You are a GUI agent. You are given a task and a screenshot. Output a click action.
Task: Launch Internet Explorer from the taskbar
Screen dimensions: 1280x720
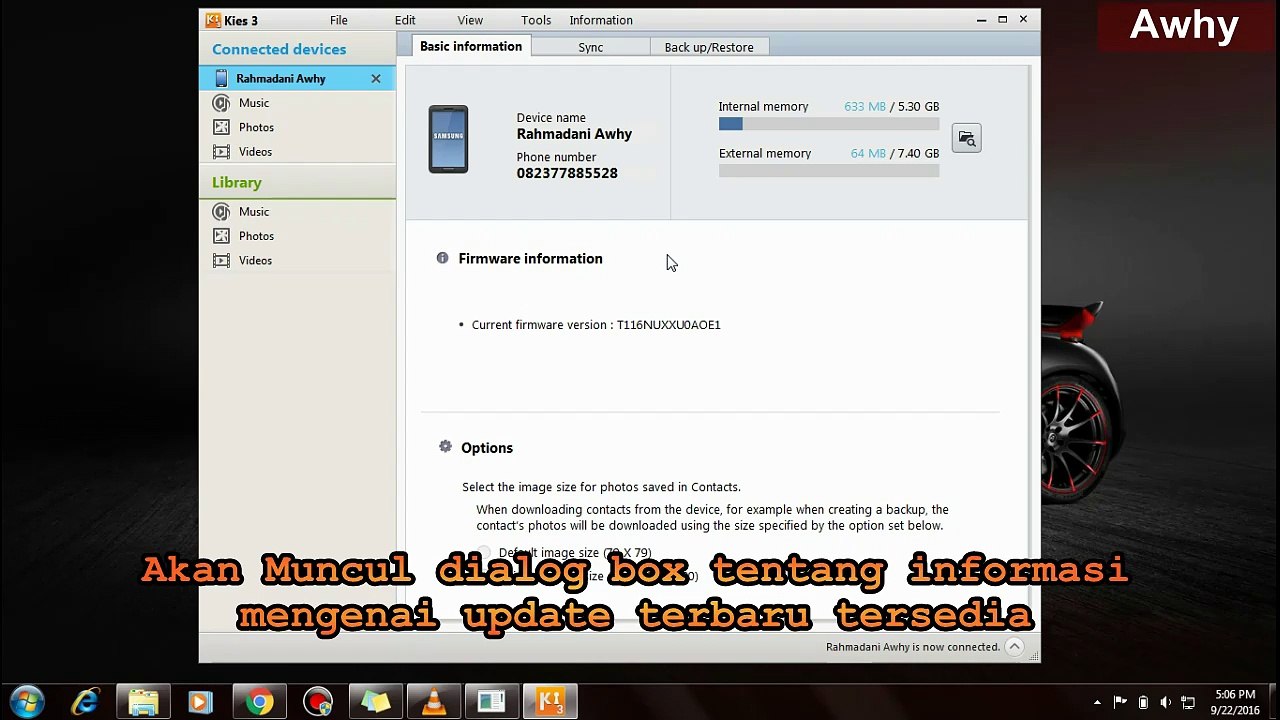click(85, 702)
